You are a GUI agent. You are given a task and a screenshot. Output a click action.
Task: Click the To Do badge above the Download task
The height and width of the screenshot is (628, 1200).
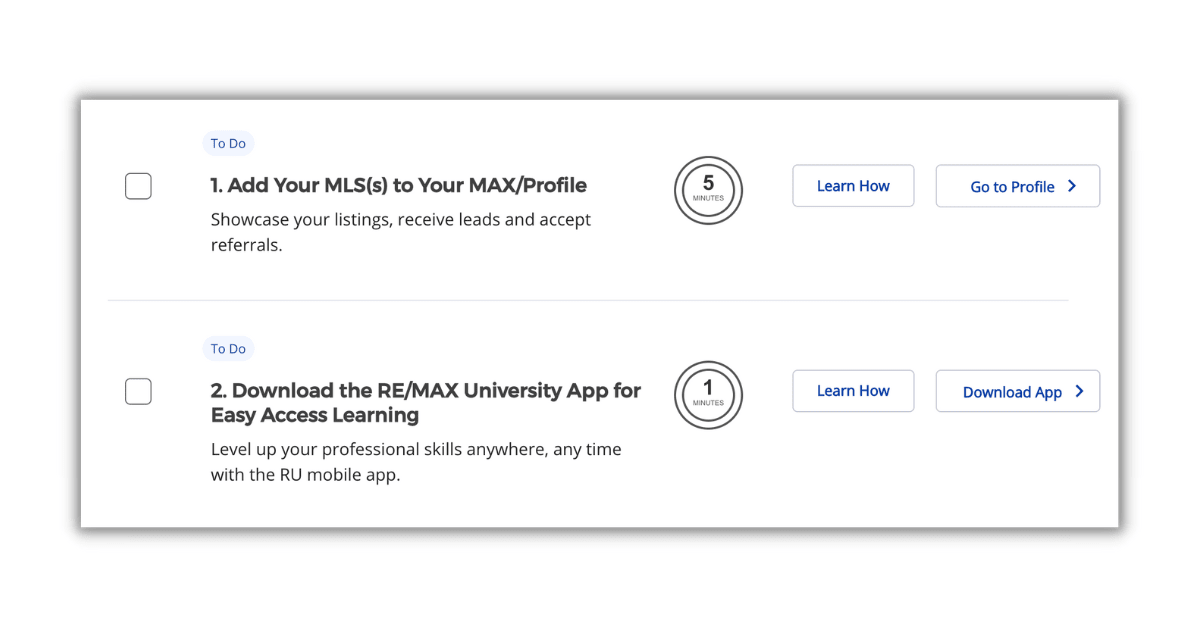point(228,348)
